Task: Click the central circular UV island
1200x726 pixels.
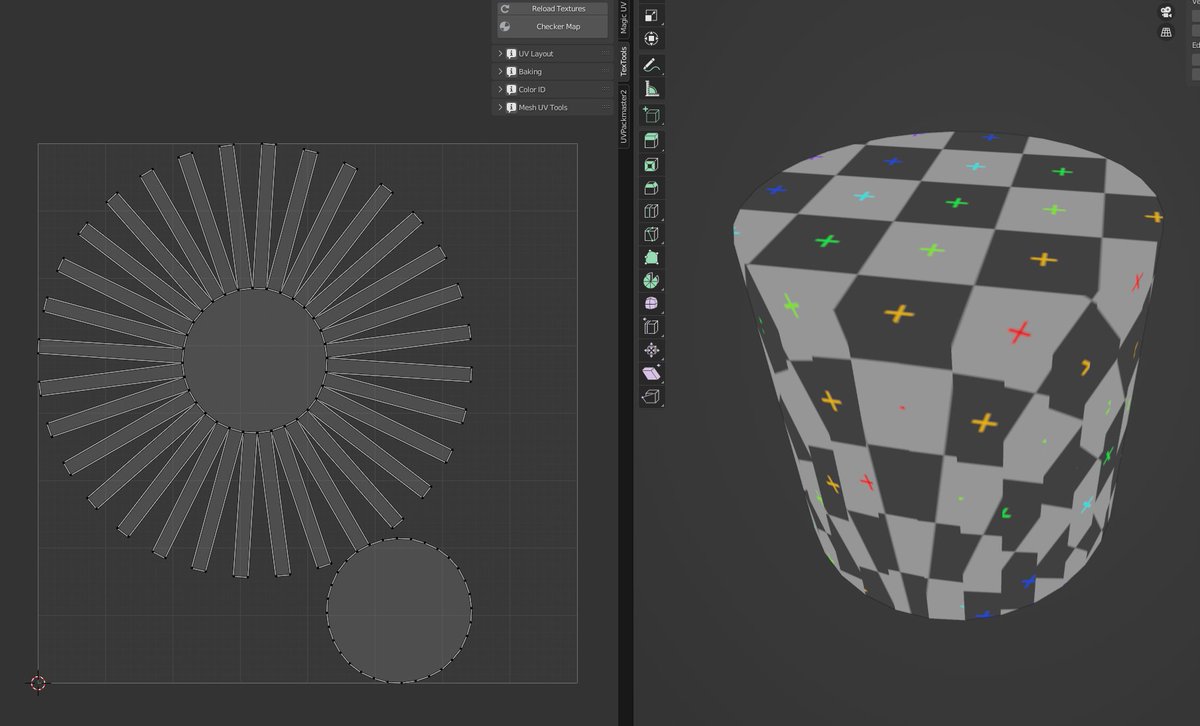Action: pyautogui.click(x=255, y=361)
